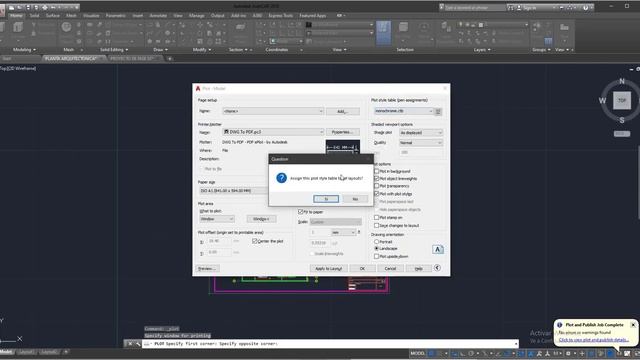640x360 pixels.
Task: Expand the Draw ribbon panel
Action: coord(160,50)
